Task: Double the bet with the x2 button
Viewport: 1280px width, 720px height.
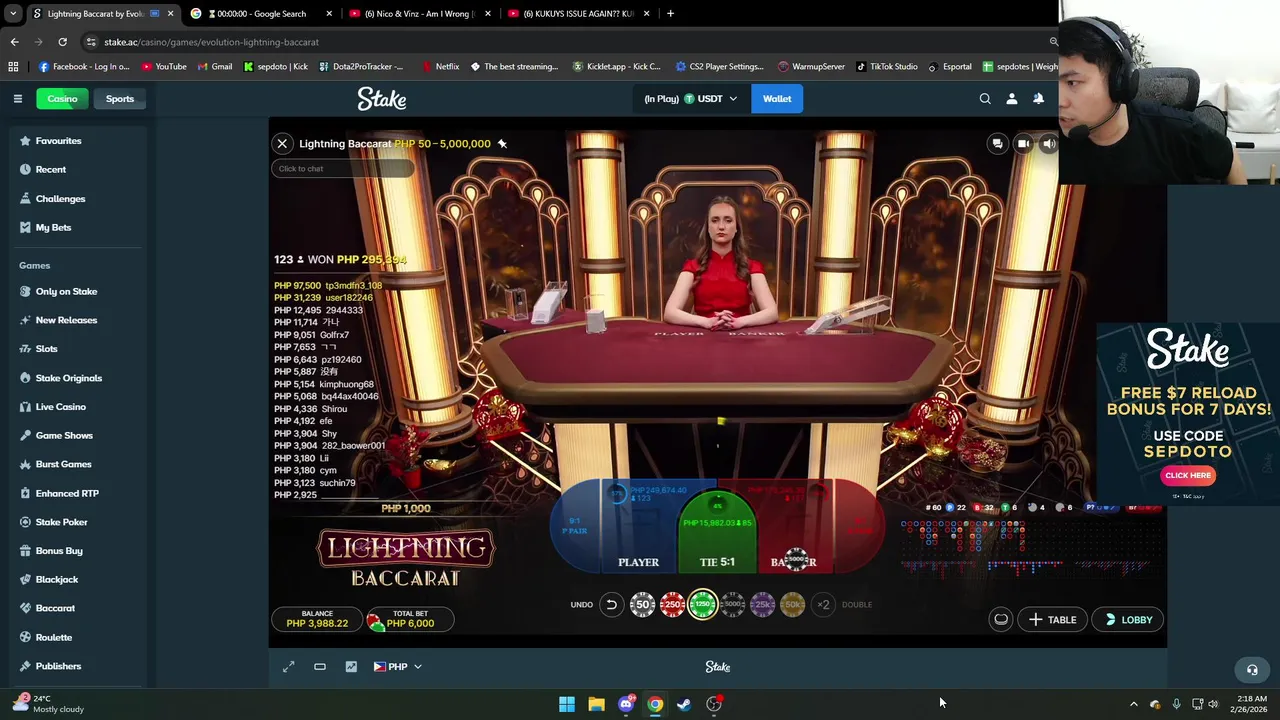Action: [x=823, y=604]
